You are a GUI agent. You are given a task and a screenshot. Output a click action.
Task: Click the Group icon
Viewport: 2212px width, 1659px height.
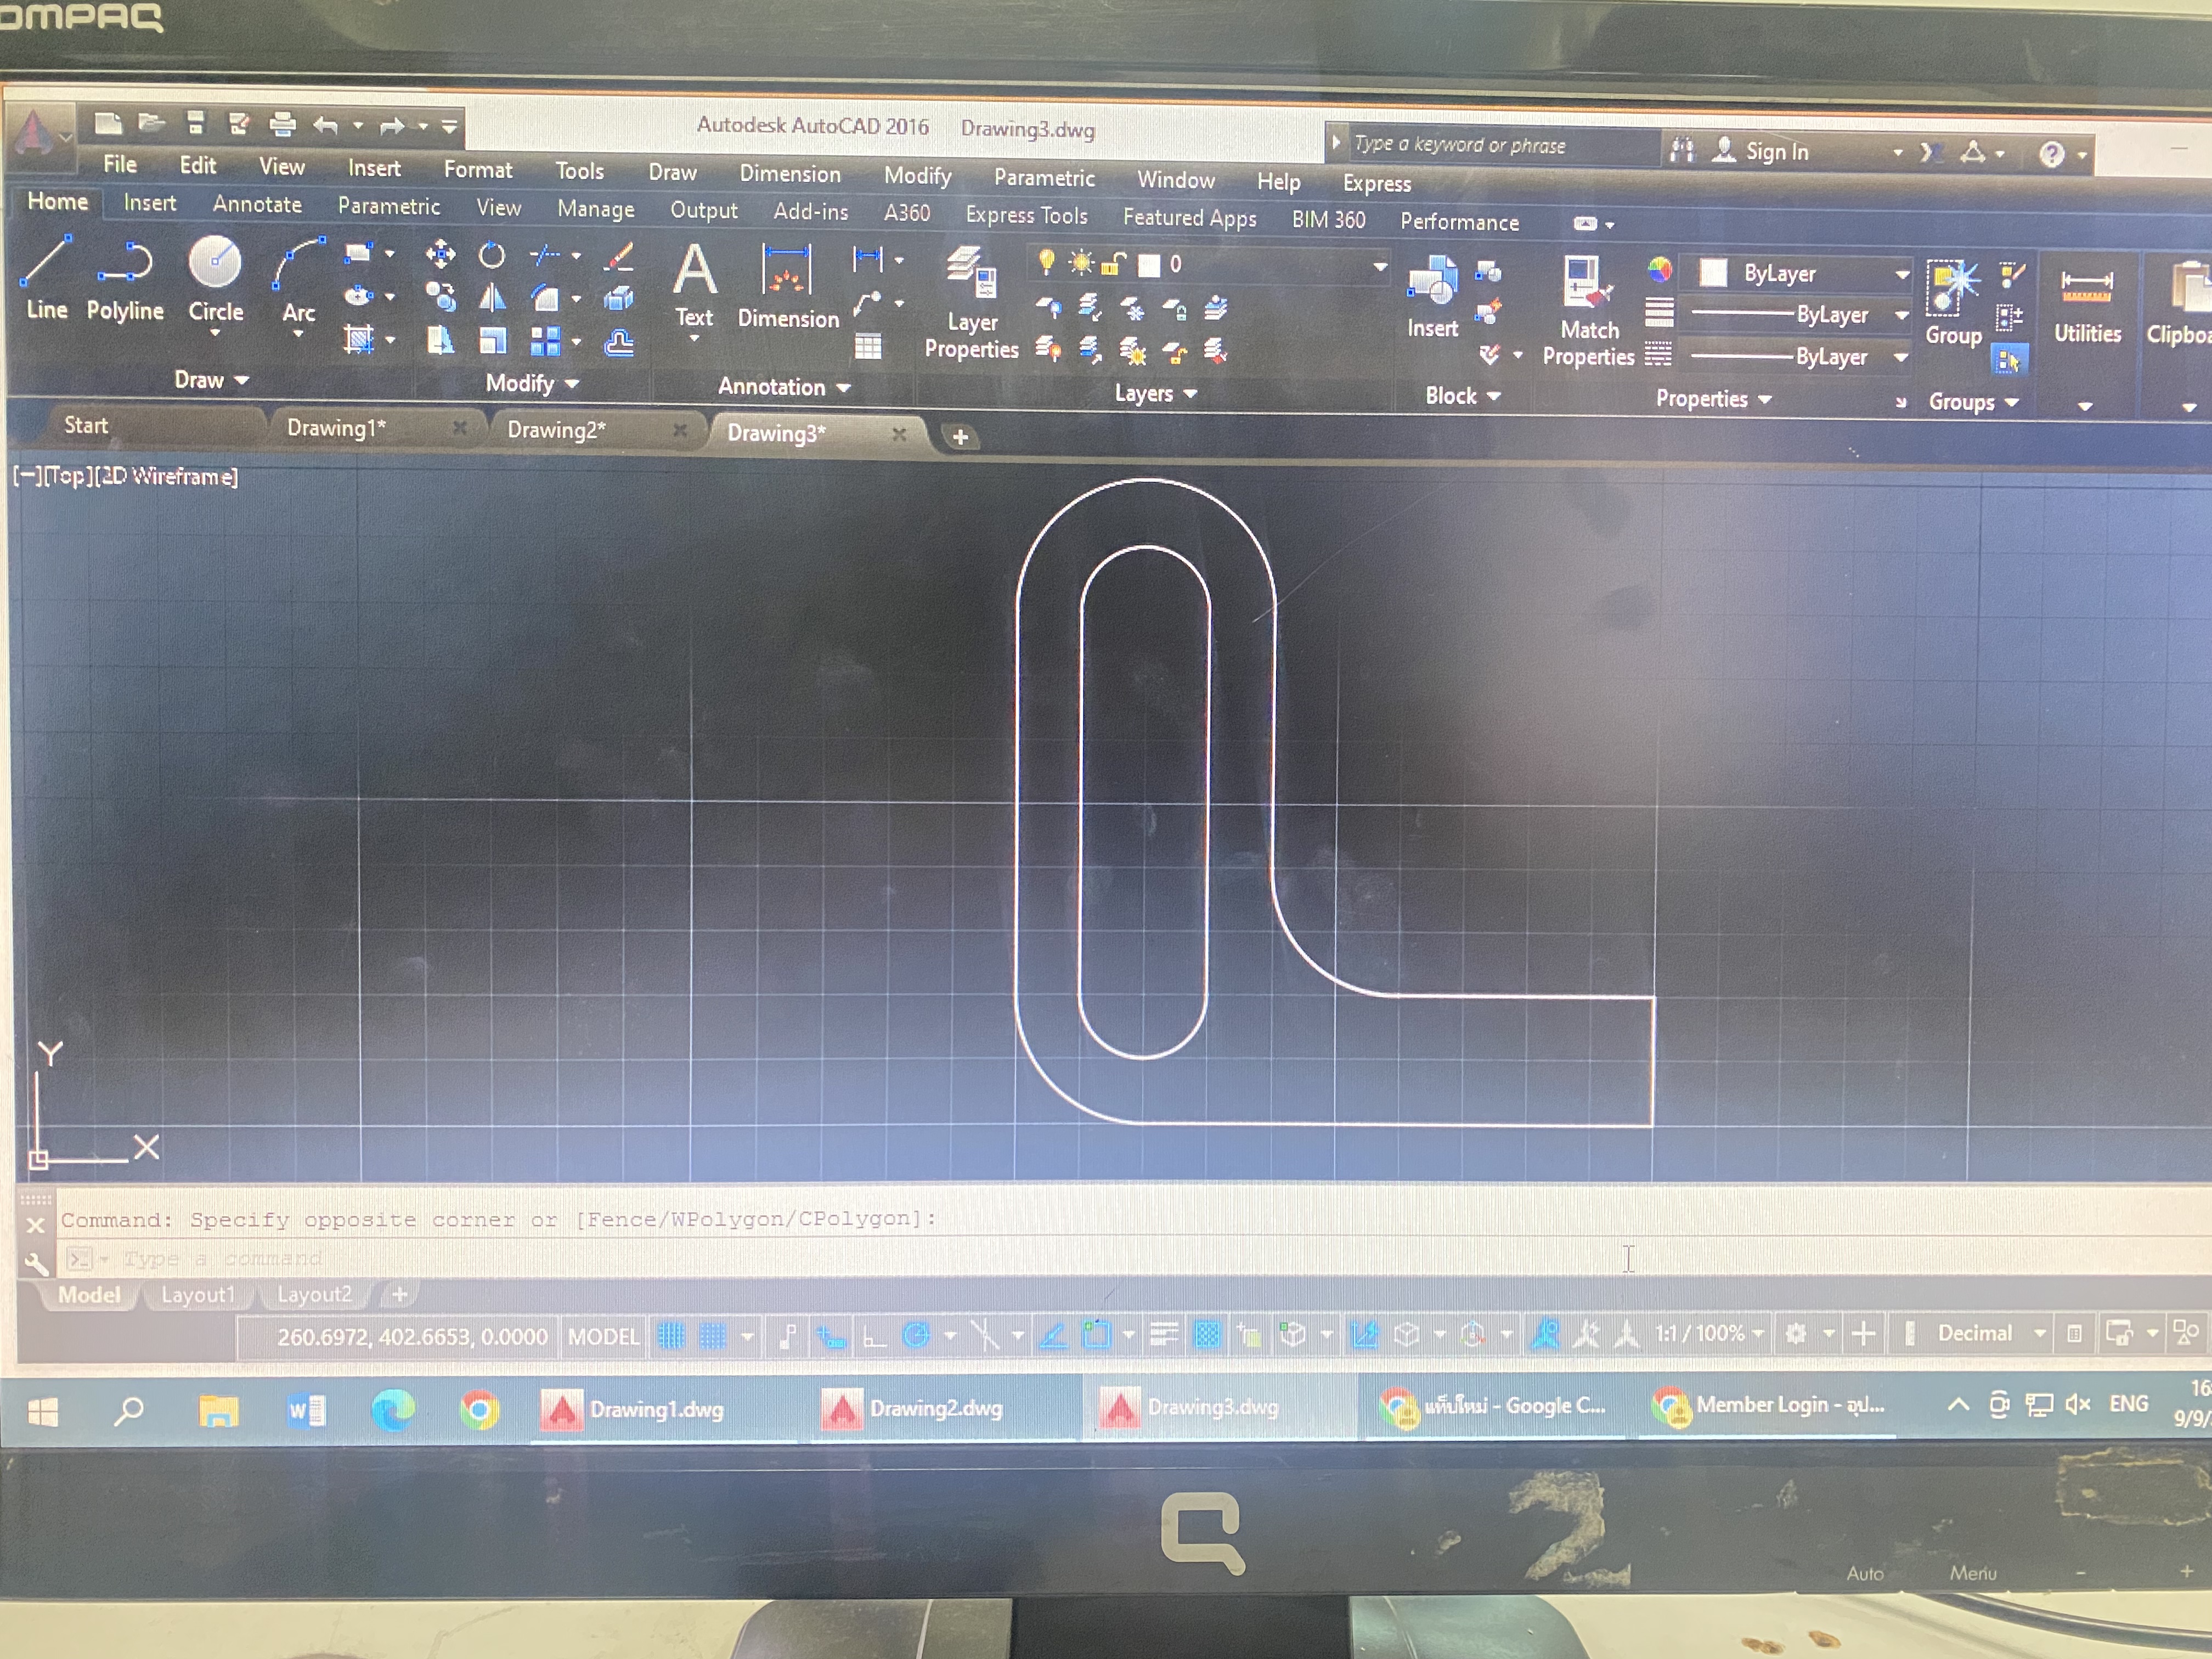pos(1953,303)
